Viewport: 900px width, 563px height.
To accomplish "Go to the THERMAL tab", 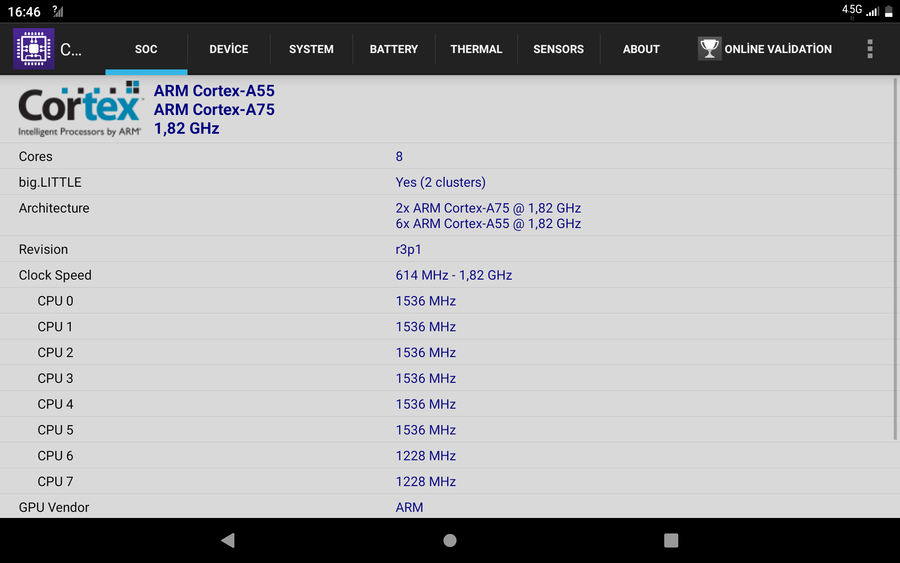I will pyautogui.click(x=476, y=49).
